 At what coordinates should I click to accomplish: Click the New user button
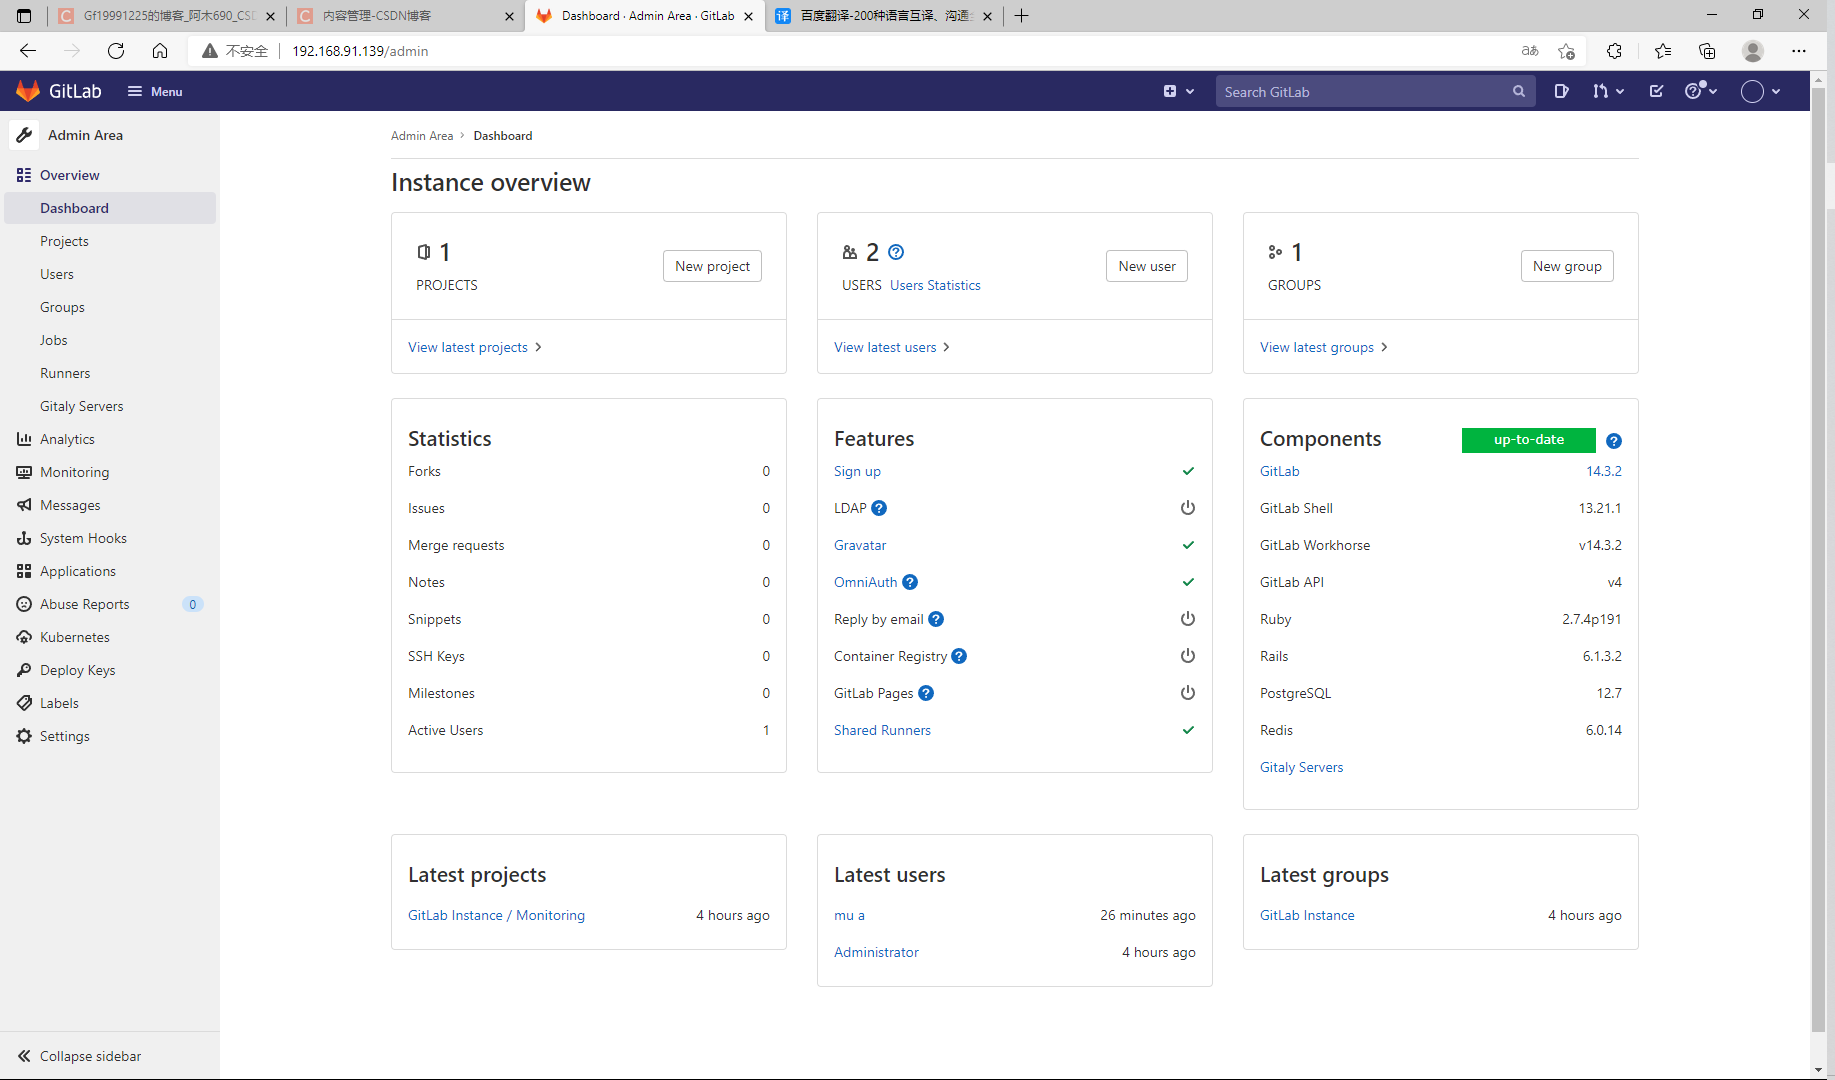pyautogui.click(x=1147, y=266)
